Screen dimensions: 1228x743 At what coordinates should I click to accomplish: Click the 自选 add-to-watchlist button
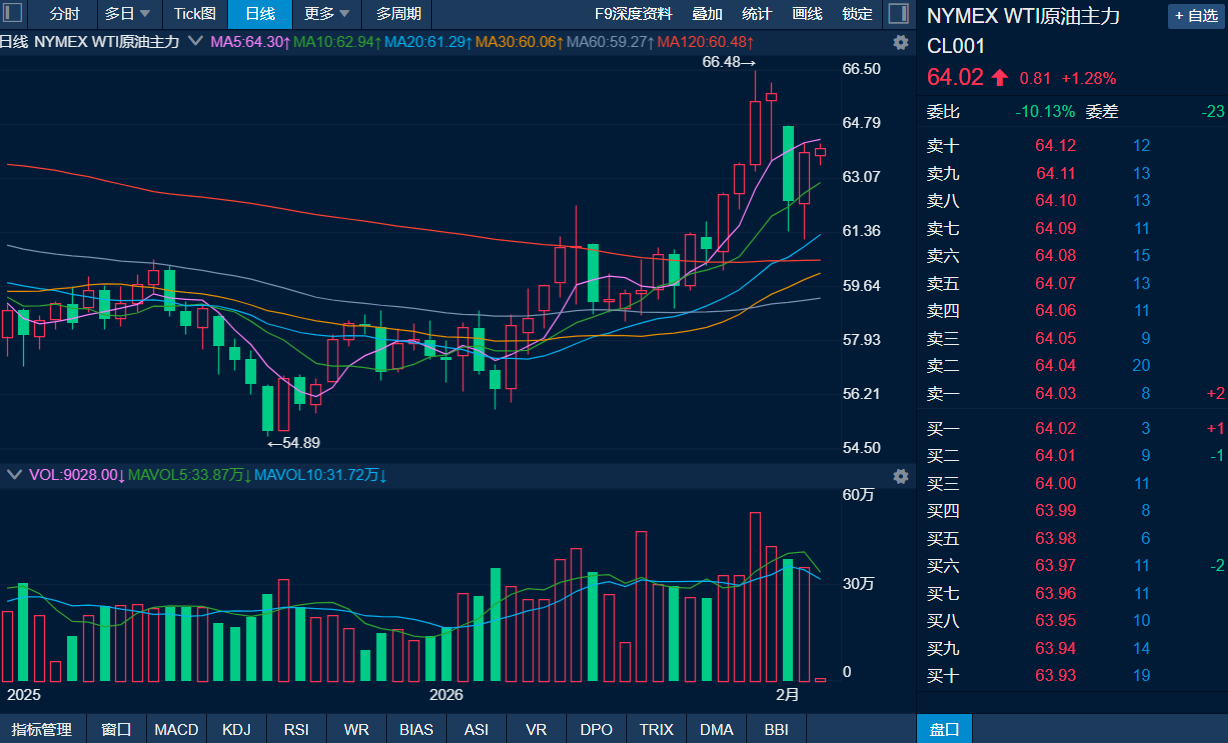1194,16
